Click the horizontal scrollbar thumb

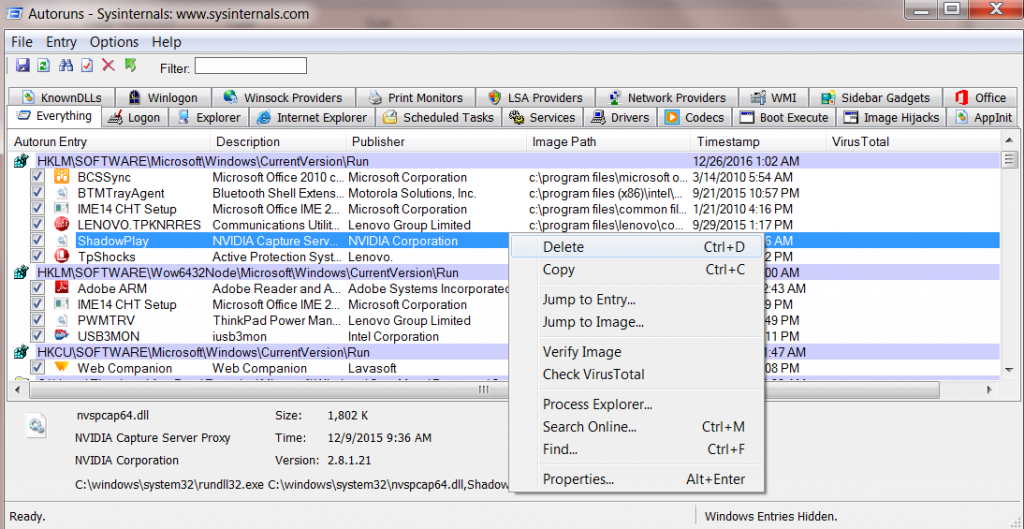tap(484, 390)
